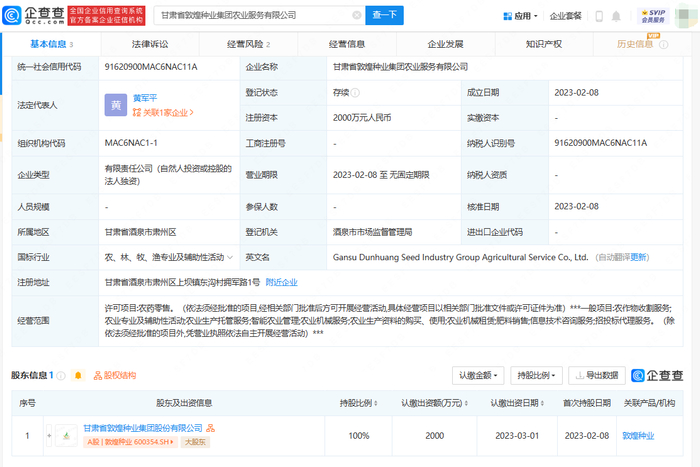The image size is (700, 467).
Task: Switch to the 知识产权 tab
Action: point(544,44)
